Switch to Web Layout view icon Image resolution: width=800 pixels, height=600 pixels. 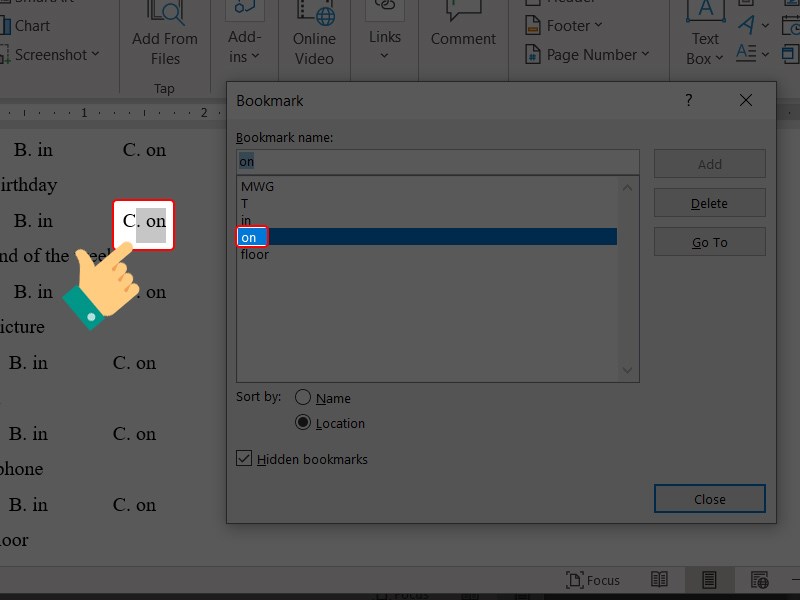coord(759,580)
